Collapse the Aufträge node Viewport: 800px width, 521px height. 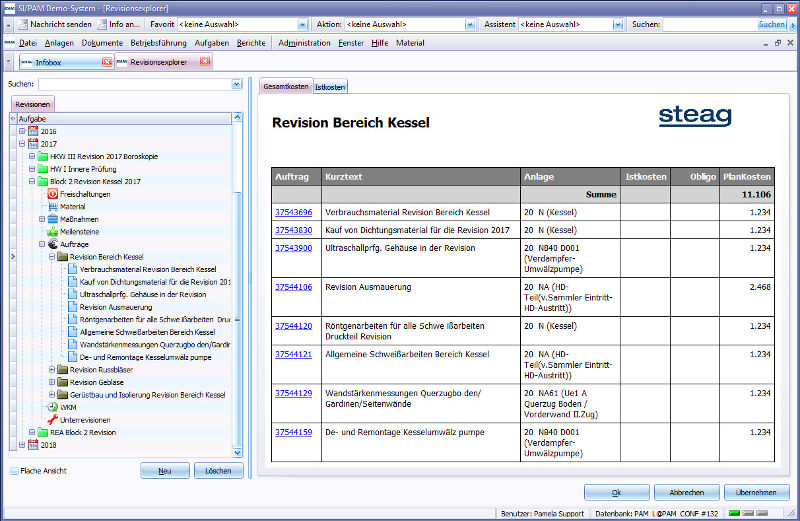[42, 244]
